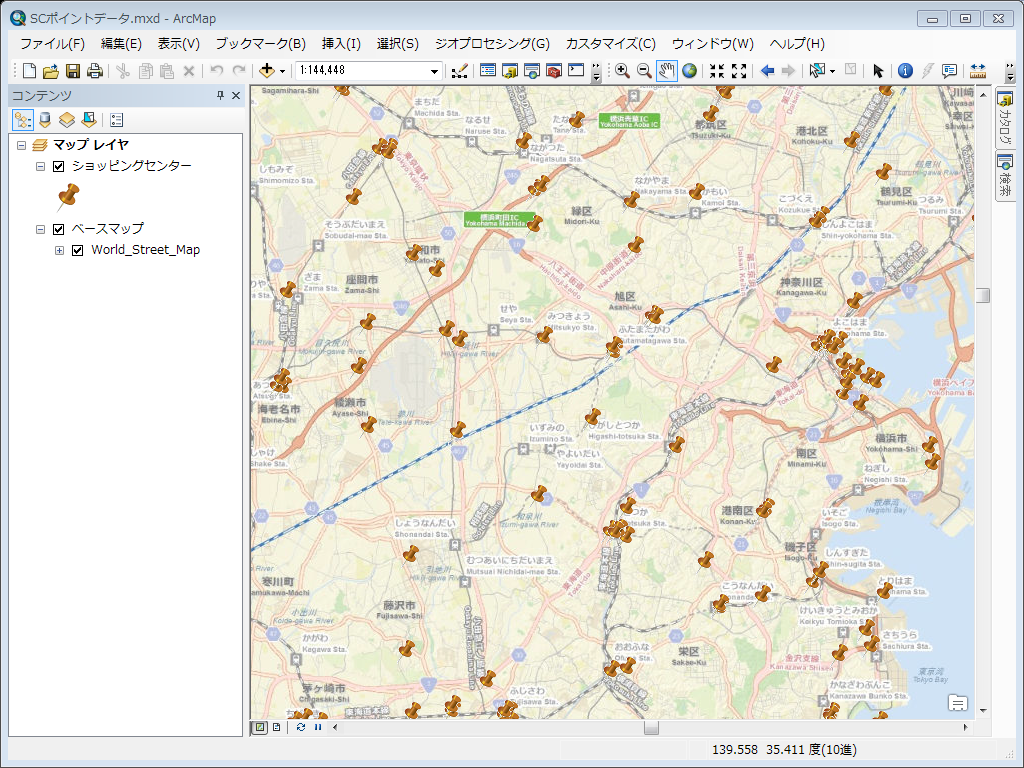Open the カタログ side tab

[1005, 118]
